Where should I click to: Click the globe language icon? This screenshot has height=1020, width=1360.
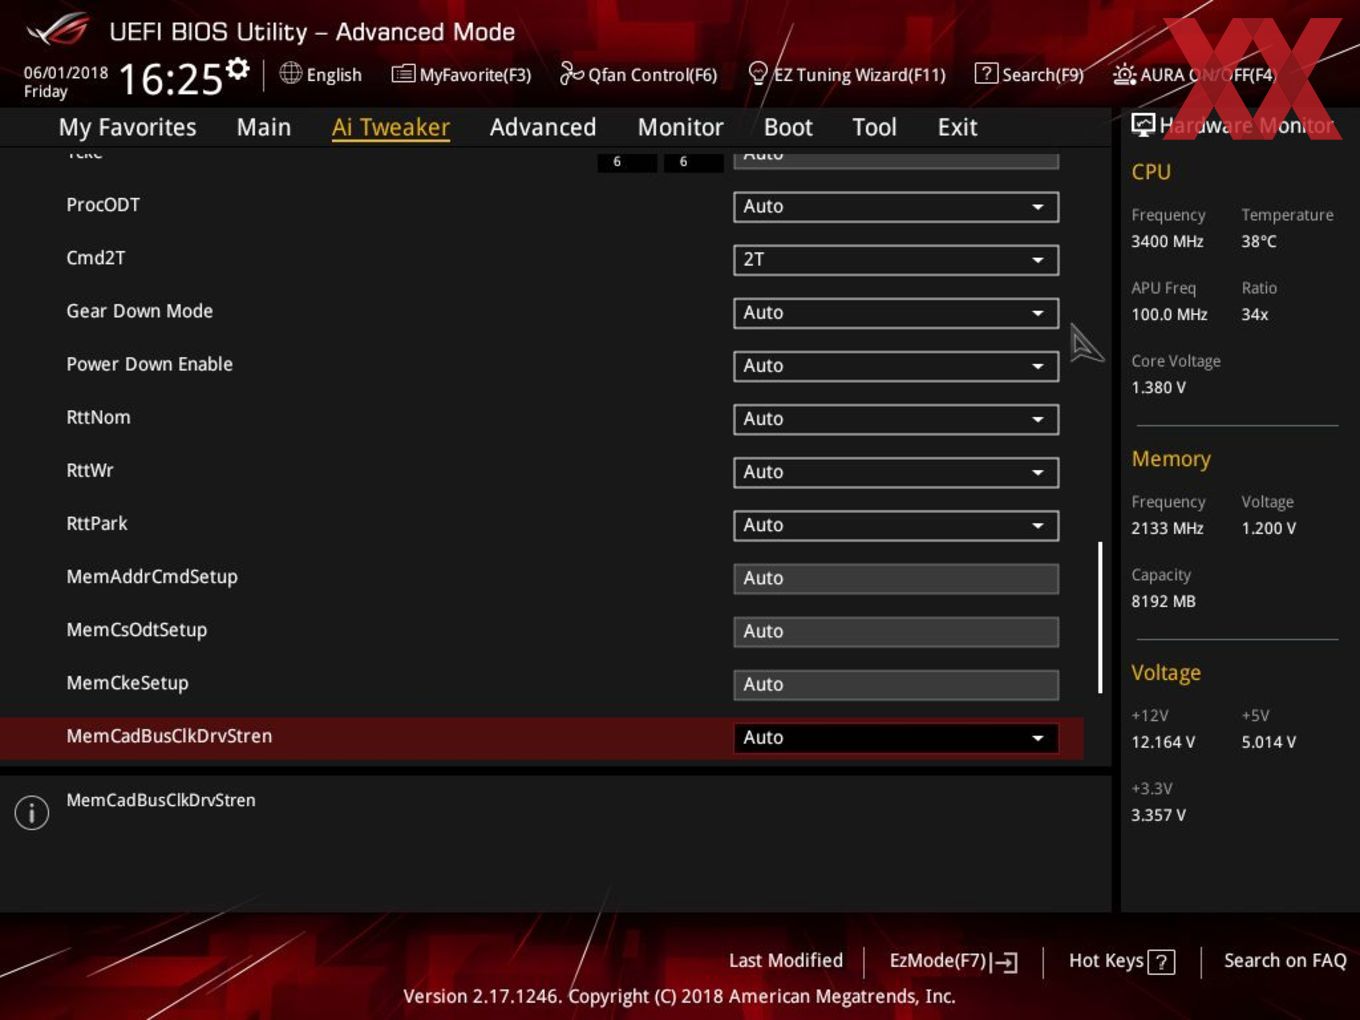pyautogui.click(x=291, y=73)
